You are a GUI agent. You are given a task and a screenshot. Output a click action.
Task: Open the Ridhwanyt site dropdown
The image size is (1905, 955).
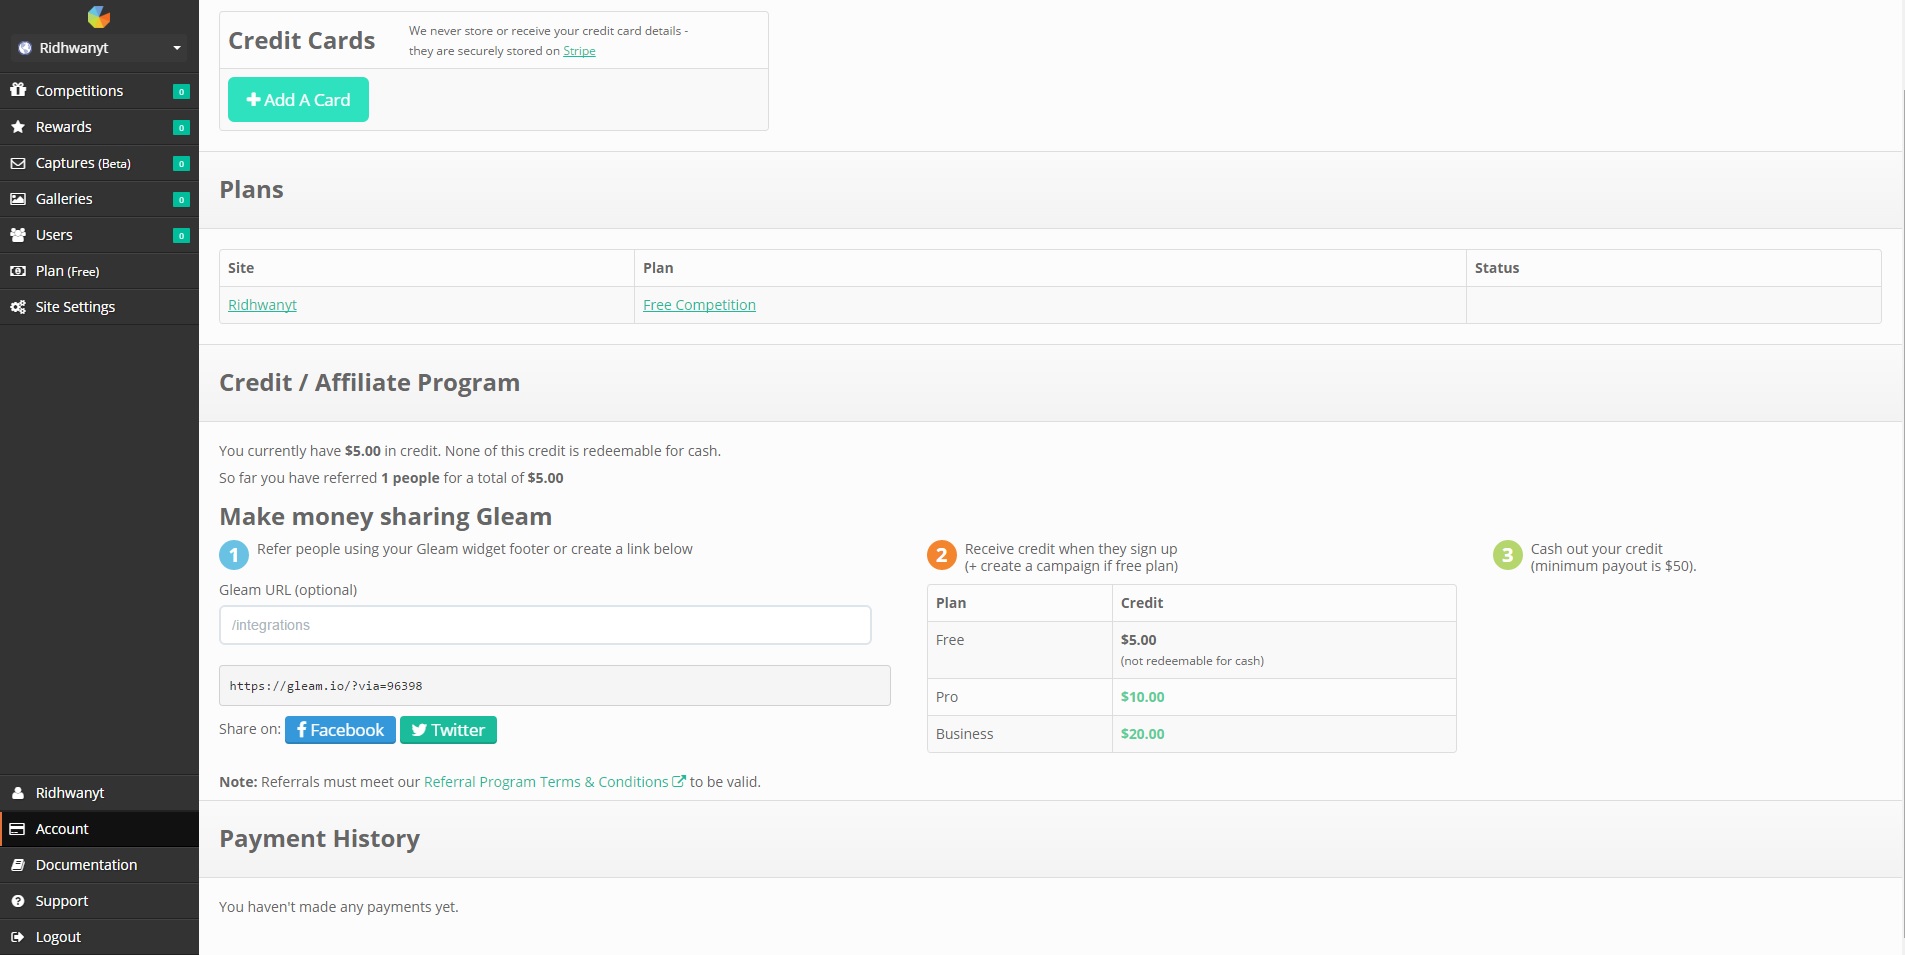tap(99, 48)
